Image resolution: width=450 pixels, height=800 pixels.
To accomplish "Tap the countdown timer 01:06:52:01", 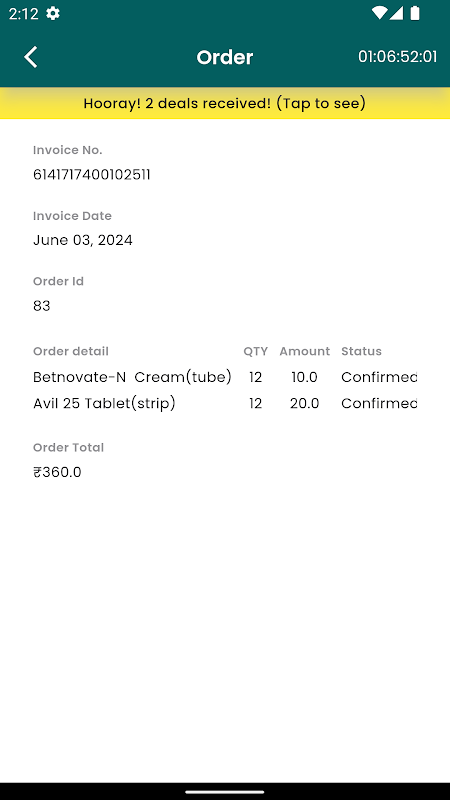I will click(397, 57).
